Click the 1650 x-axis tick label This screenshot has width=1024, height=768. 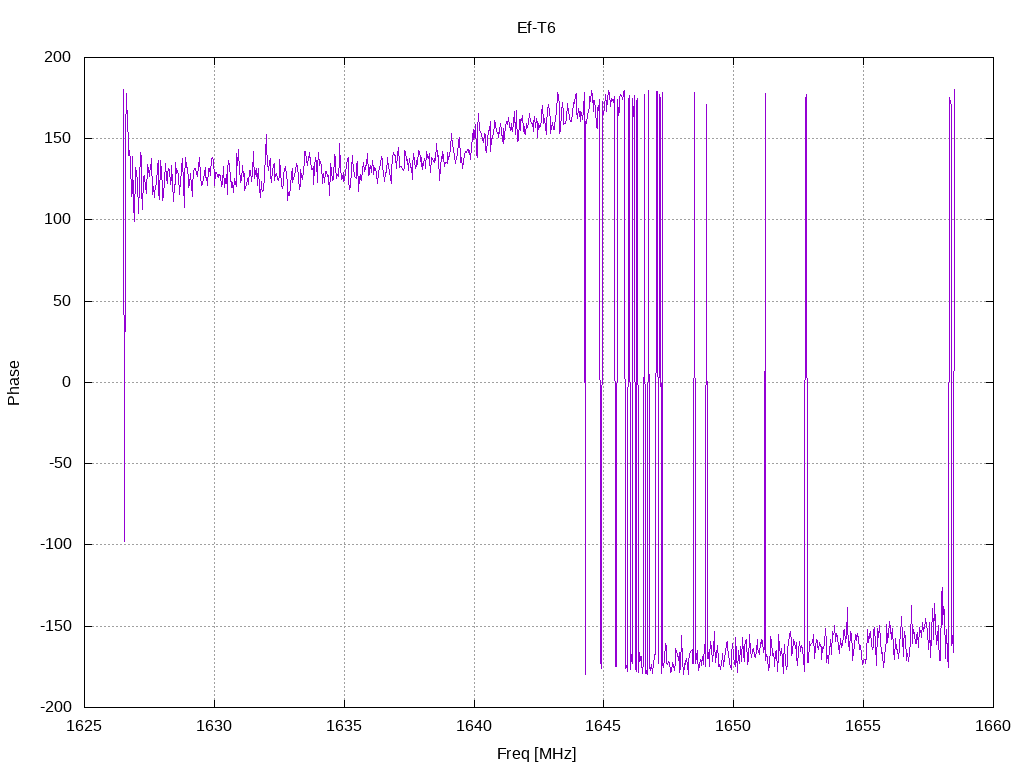733,726
